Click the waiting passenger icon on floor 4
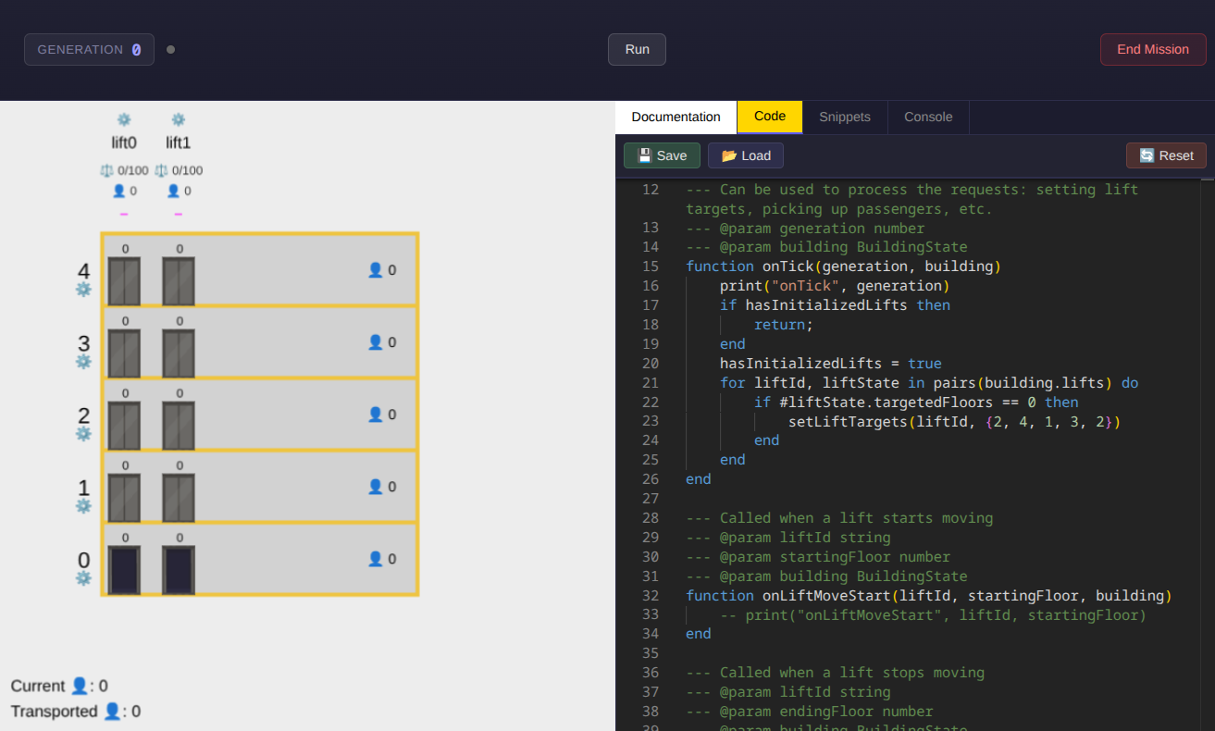This screenshot has width=1215, height=731. pyautogui.click(x=375, y=270)
